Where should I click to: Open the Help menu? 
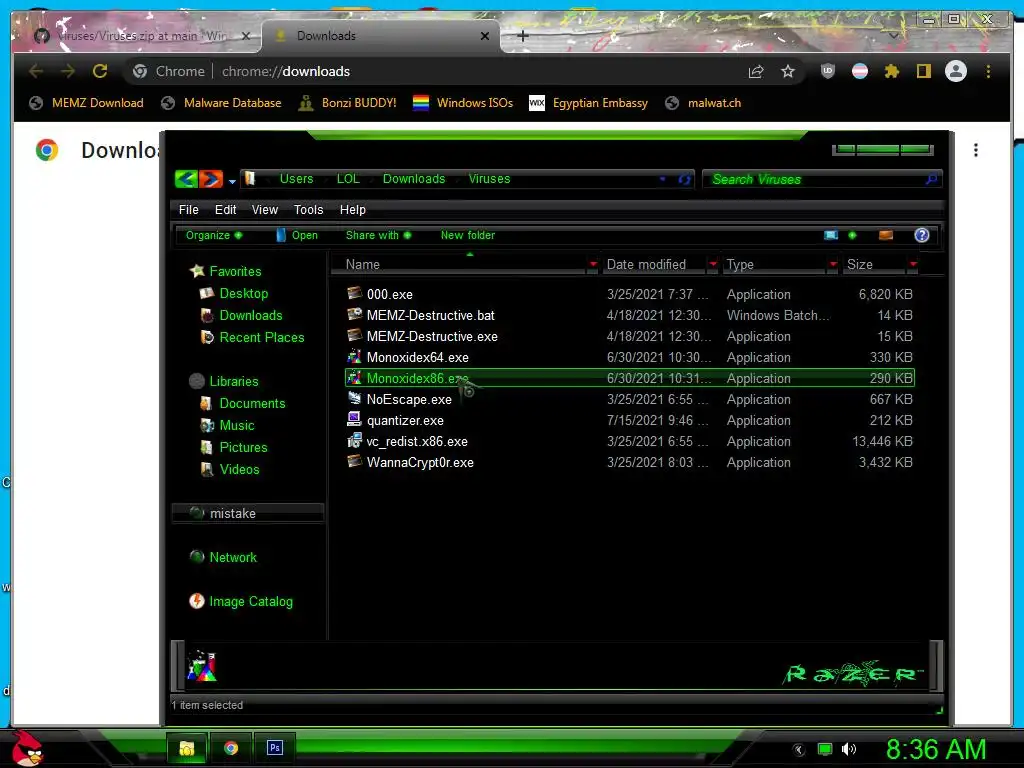pos(353,210)
